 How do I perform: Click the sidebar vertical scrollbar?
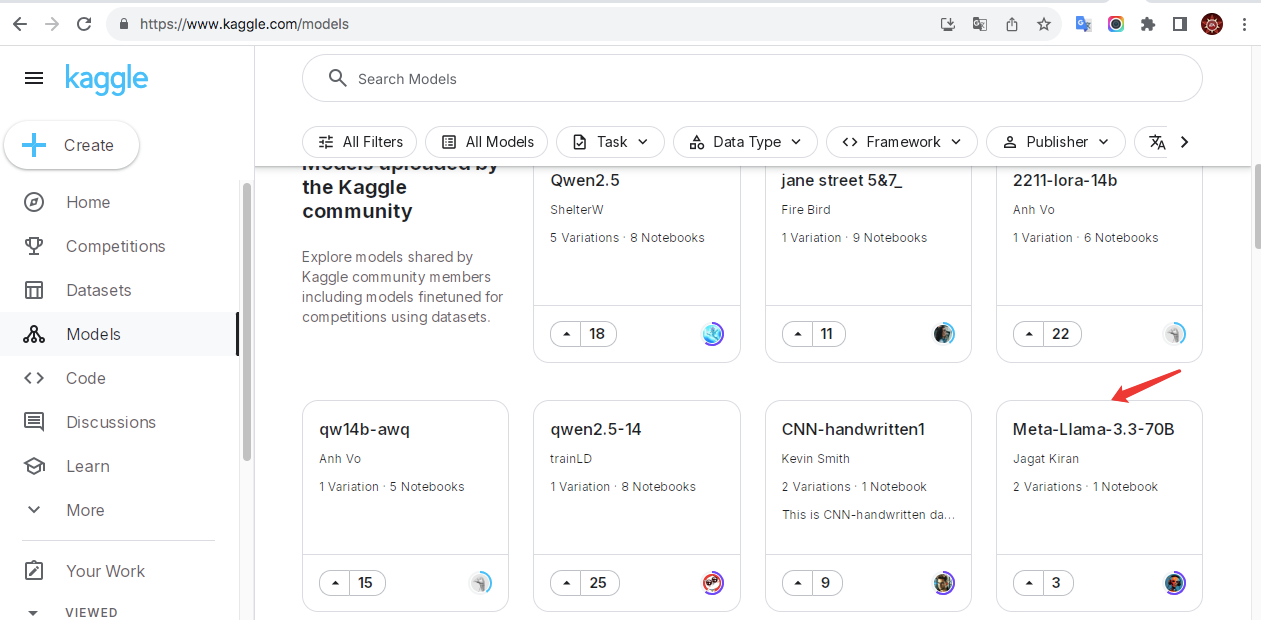pos(247,322)
